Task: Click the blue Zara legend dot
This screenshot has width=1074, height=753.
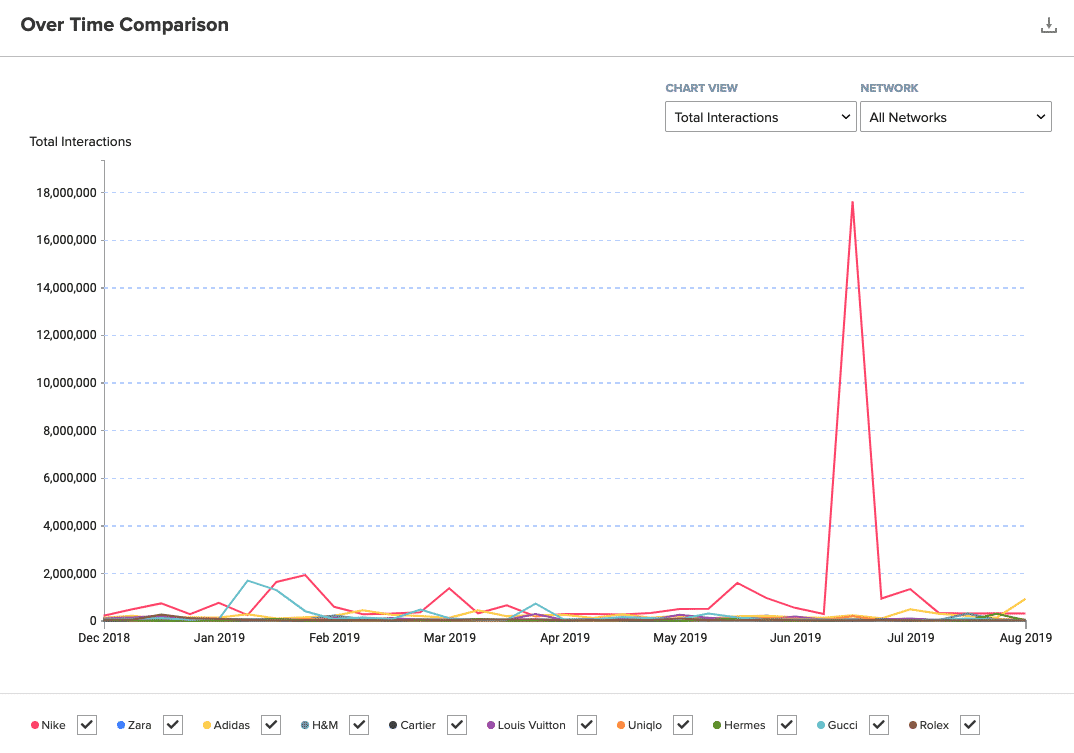Action: (120, 725)
